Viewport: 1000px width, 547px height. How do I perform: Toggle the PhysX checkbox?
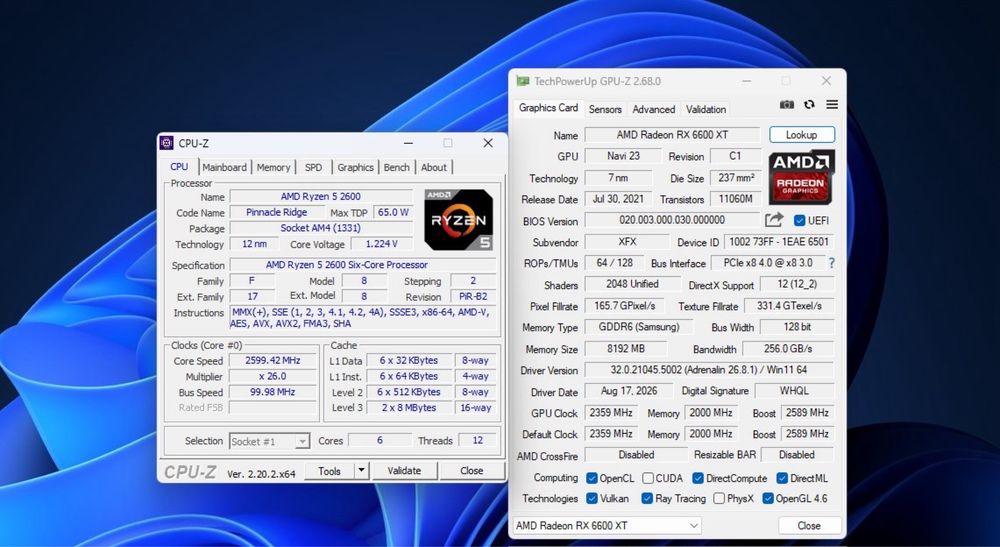coord(719,499)
